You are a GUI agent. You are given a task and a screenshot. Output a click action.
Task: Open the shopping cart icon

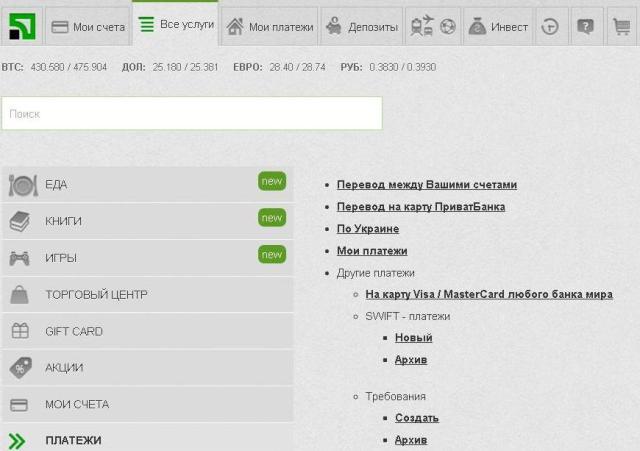621,27
